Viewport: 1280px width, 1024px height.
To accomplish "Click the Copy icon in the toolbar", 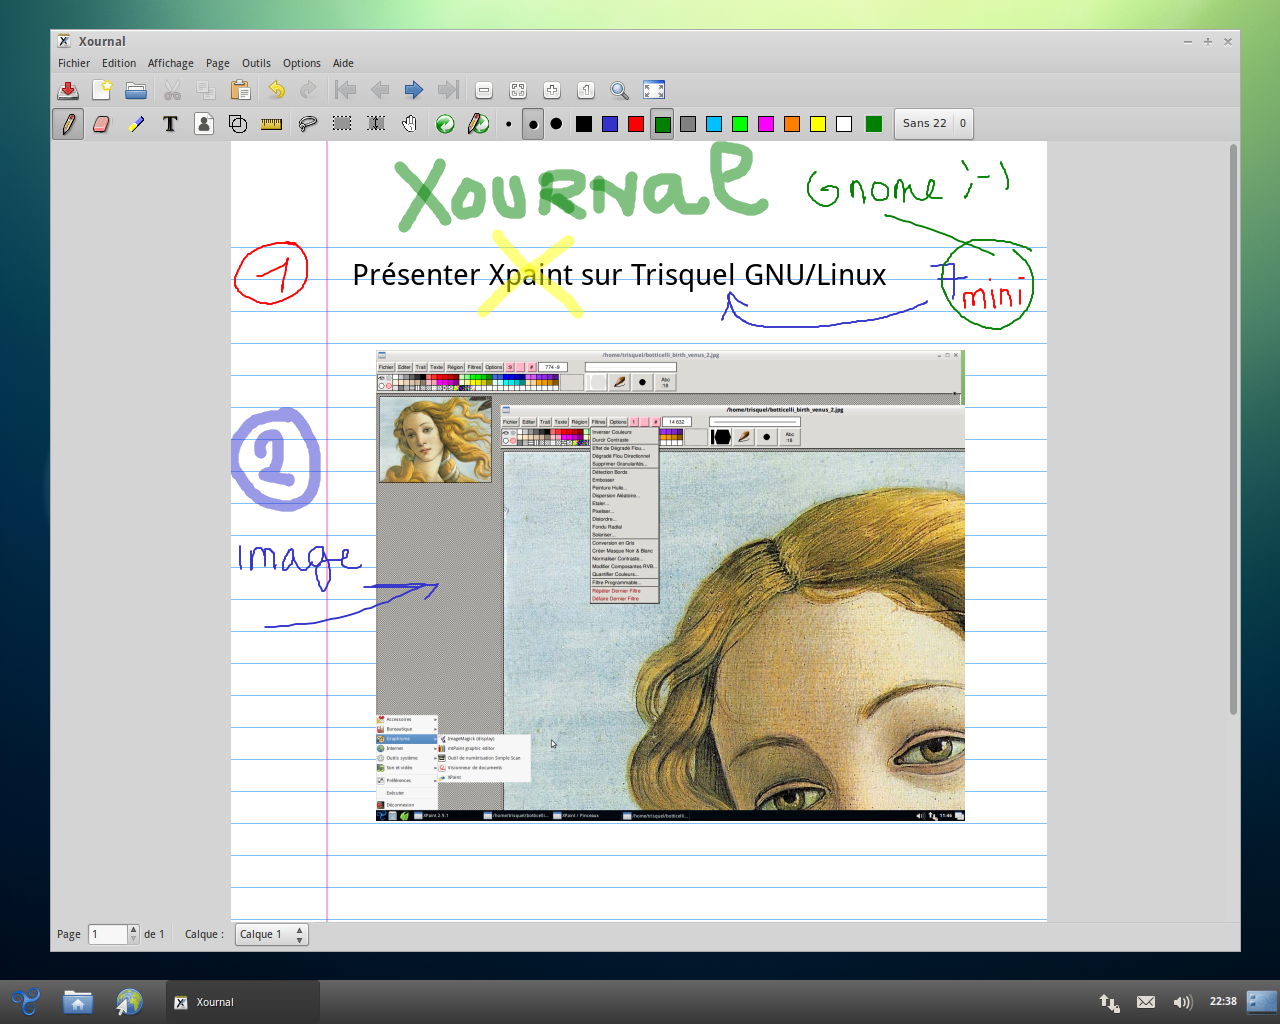I will tap(206, 90).
